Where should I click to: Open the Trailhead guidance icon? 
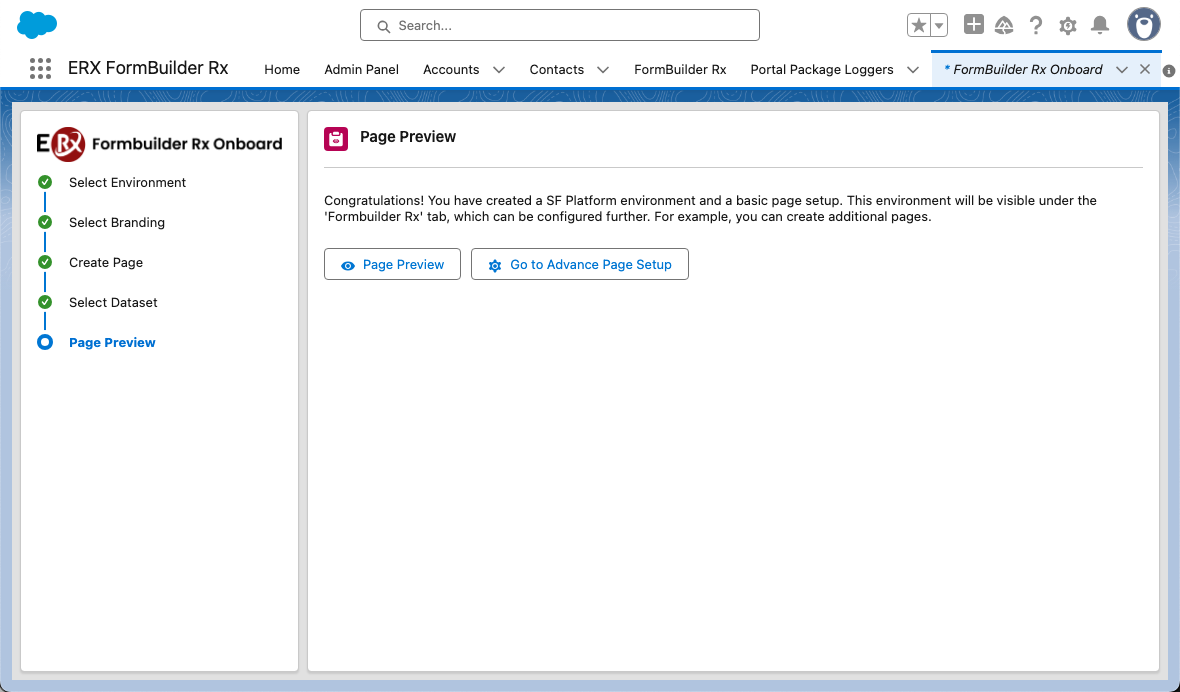1004,25
